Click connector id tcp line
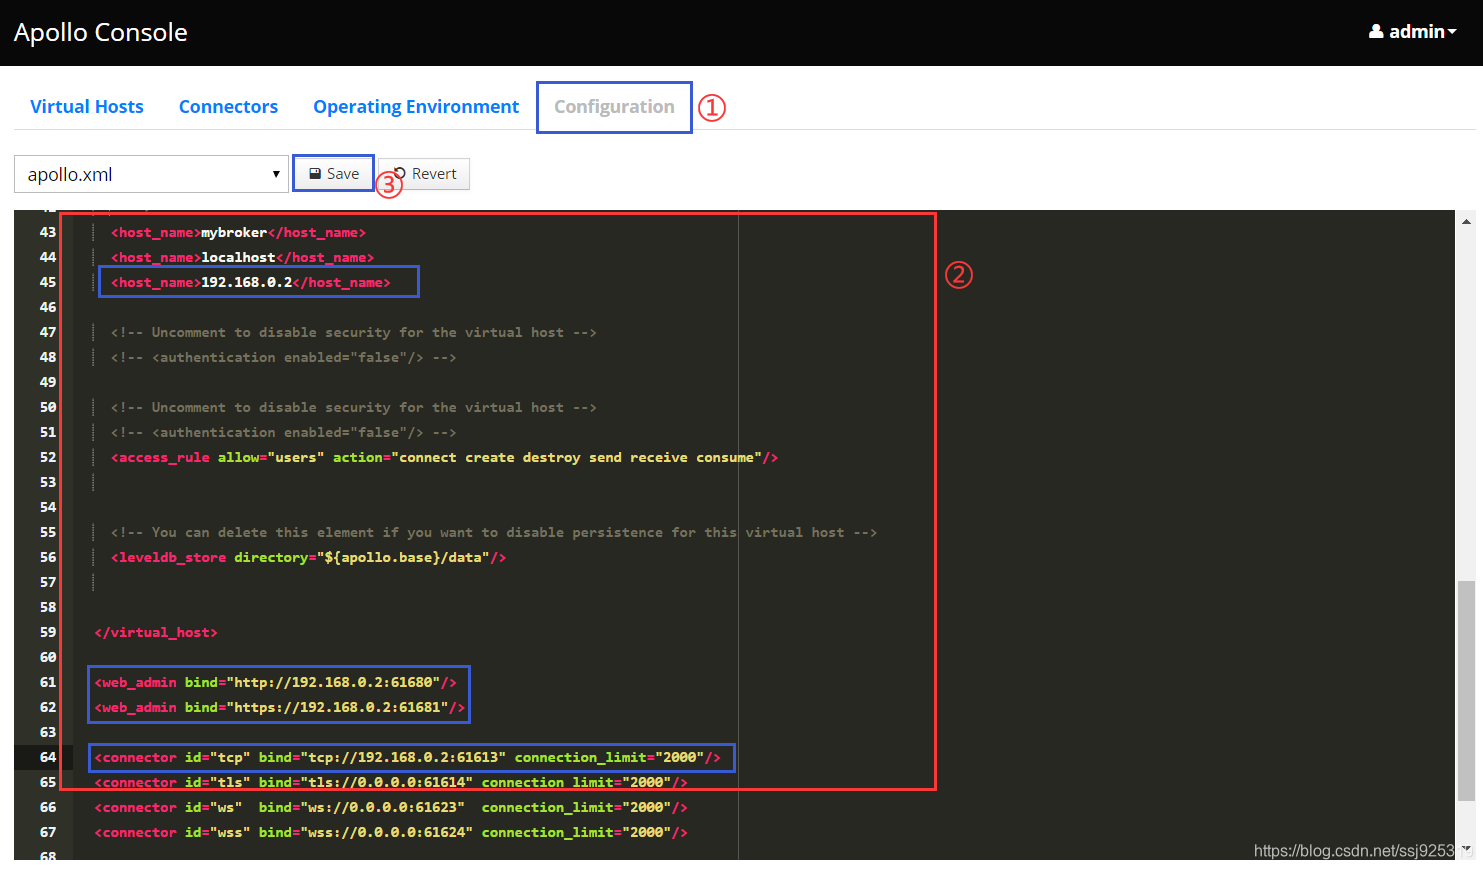 coord(408,757)
